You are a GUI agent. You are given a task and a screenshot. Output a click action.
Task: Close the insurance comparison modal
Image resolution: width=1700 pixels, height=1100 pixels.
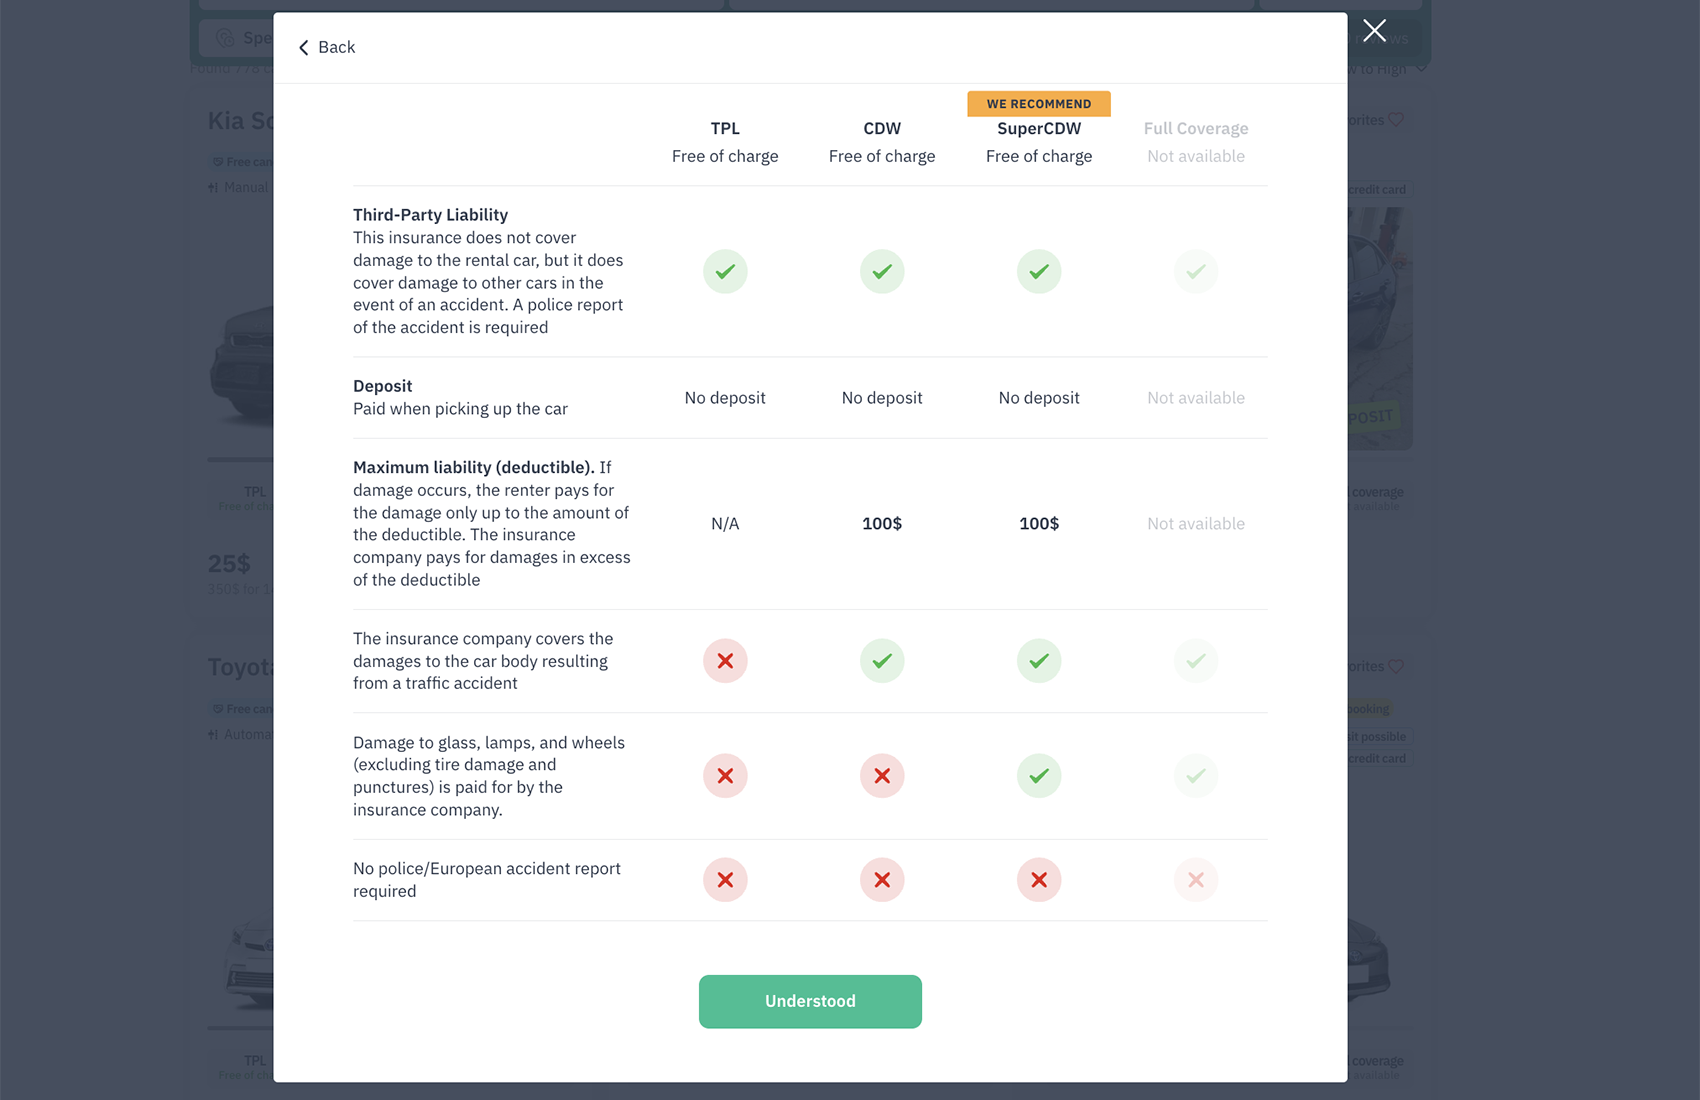tap(1374, 31)
